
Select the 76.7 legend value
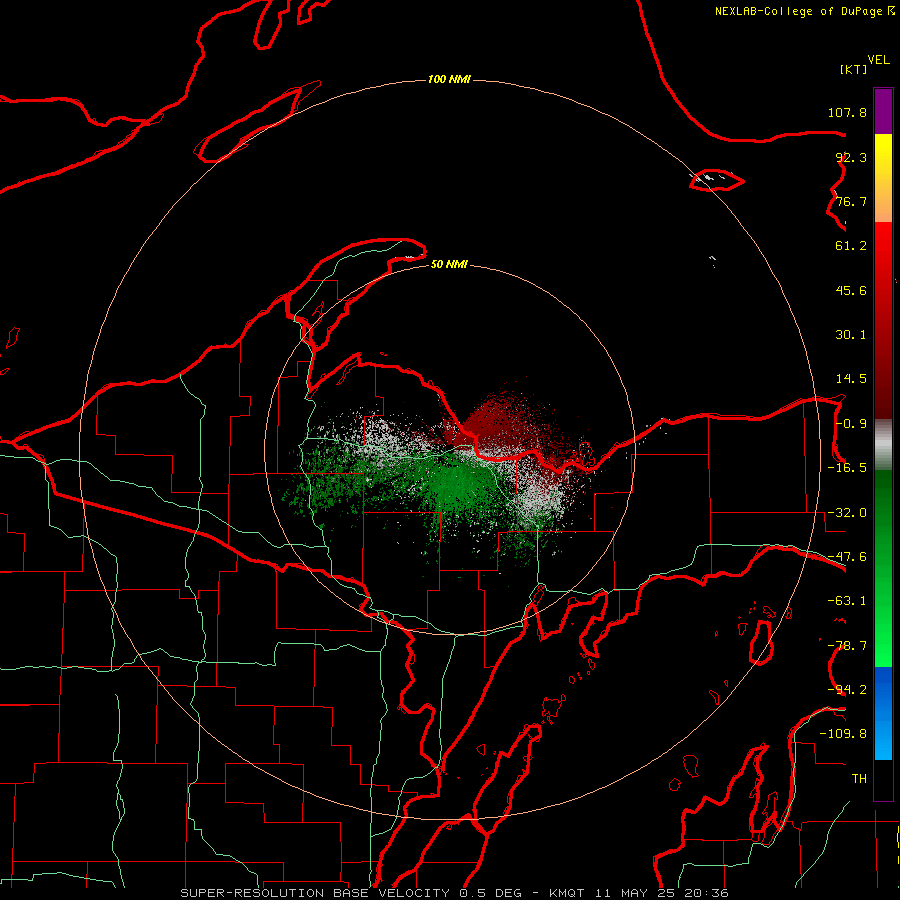851,201
